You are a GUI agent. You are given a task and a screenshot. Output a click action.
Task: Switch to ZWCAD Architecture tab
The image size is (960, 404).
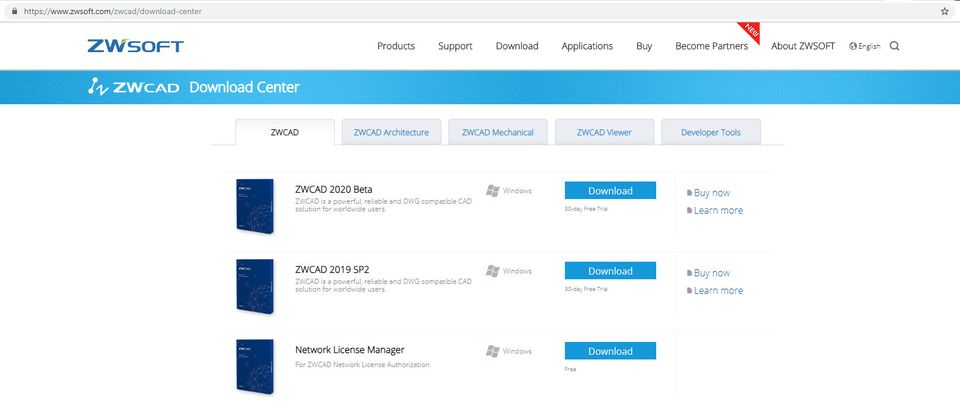(391, 132)
